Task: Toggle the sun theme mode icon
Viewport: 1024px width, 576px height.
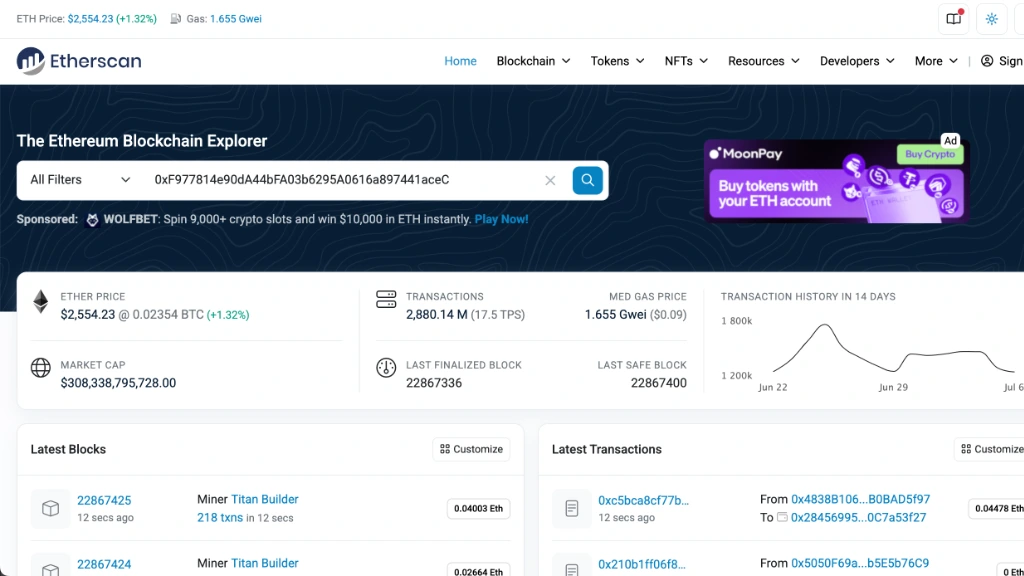Action: point(991,19)
